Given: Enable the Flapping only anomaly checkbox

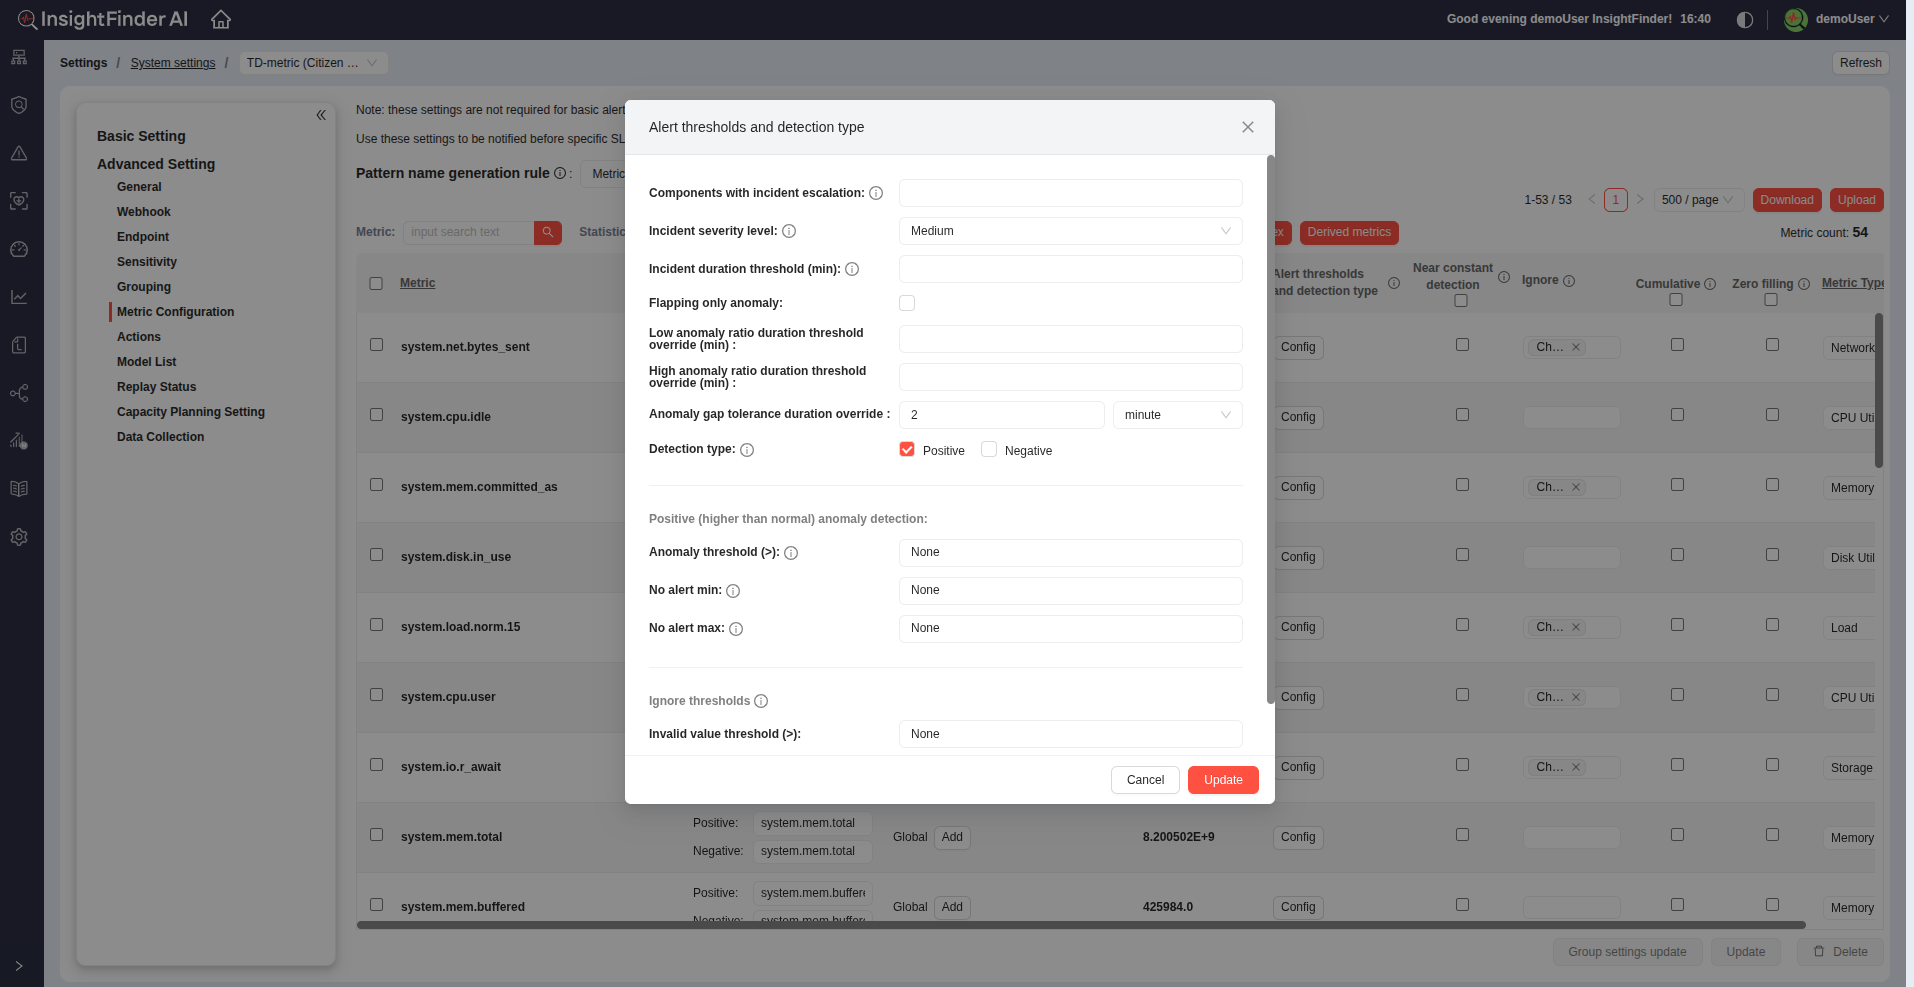Looking at the screenshot, I should [x=907, y=303].
